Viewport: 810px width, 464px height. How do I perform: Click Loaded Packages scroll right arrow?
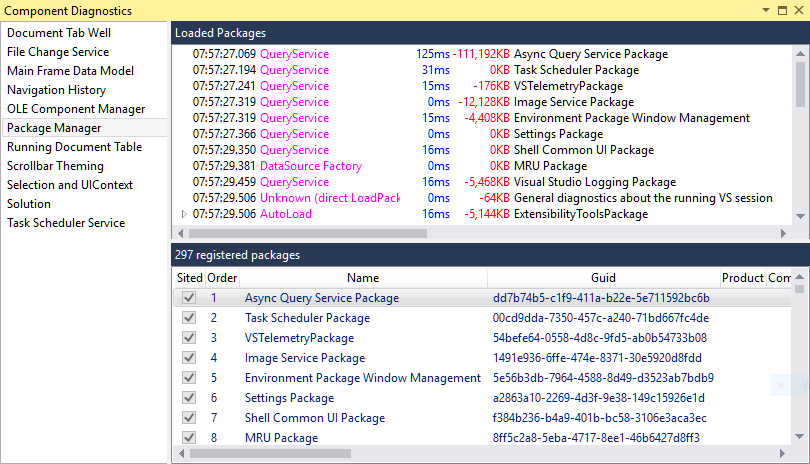click(x=783, y=234)
